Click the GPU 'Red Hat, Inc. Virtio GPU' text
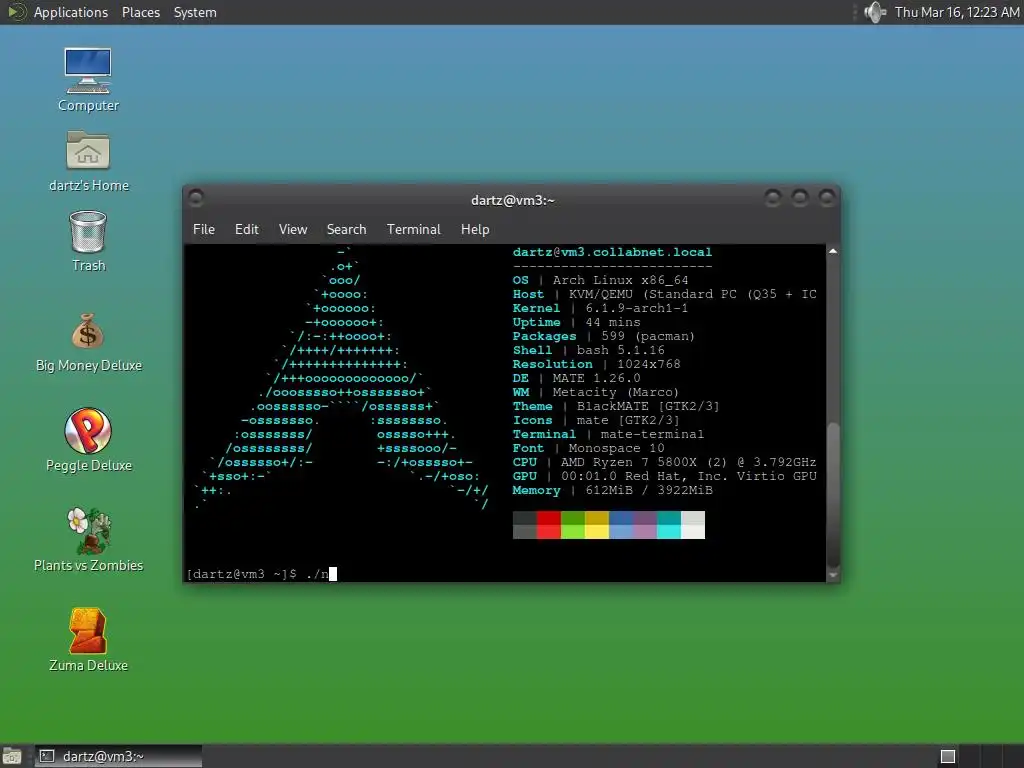Image resolution: width=1024 pixels, height=768 pixels. 721,476
